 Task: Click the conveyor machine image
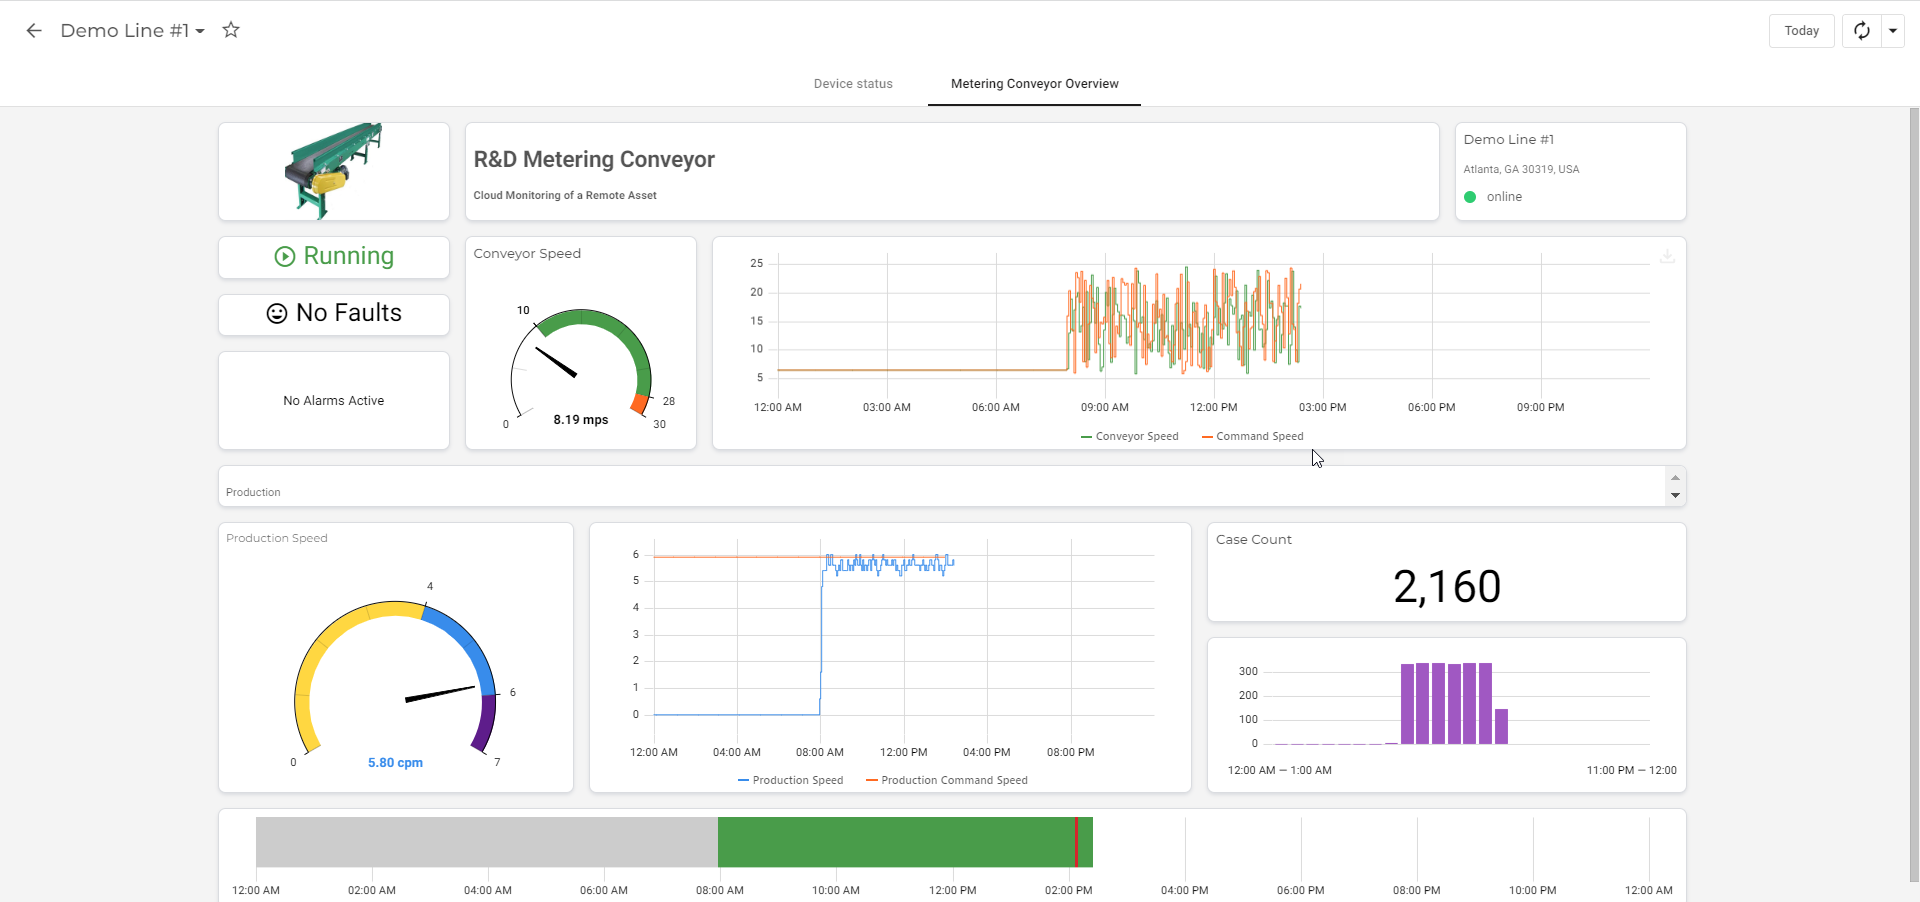333,171
